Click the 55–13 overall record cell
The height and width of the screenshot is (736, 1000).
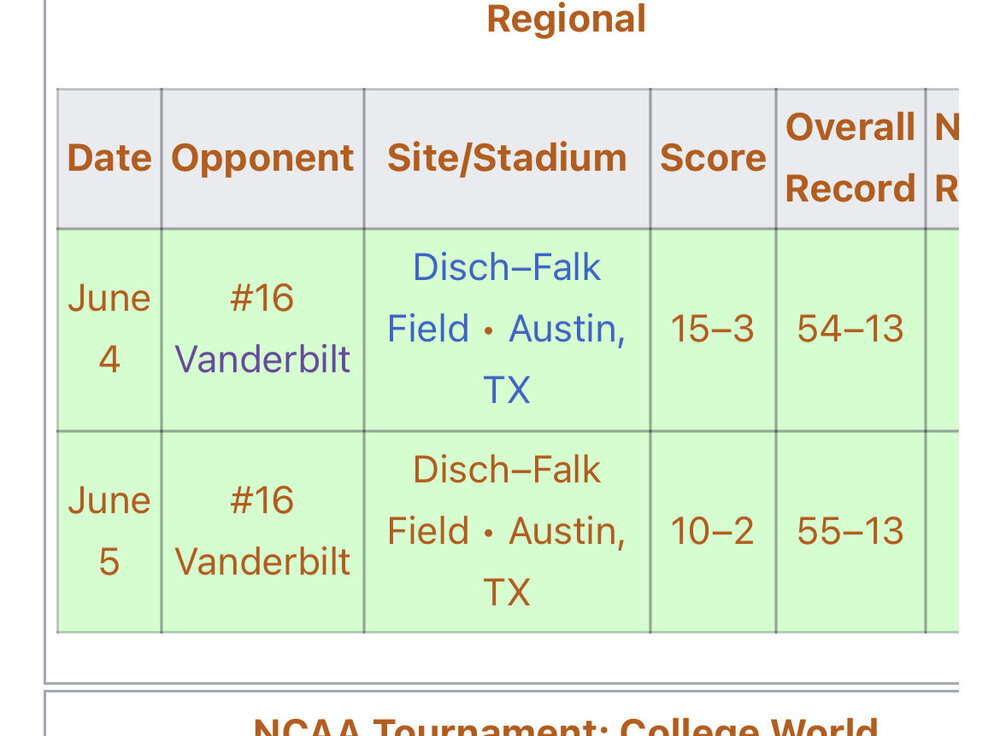[850, 531]
